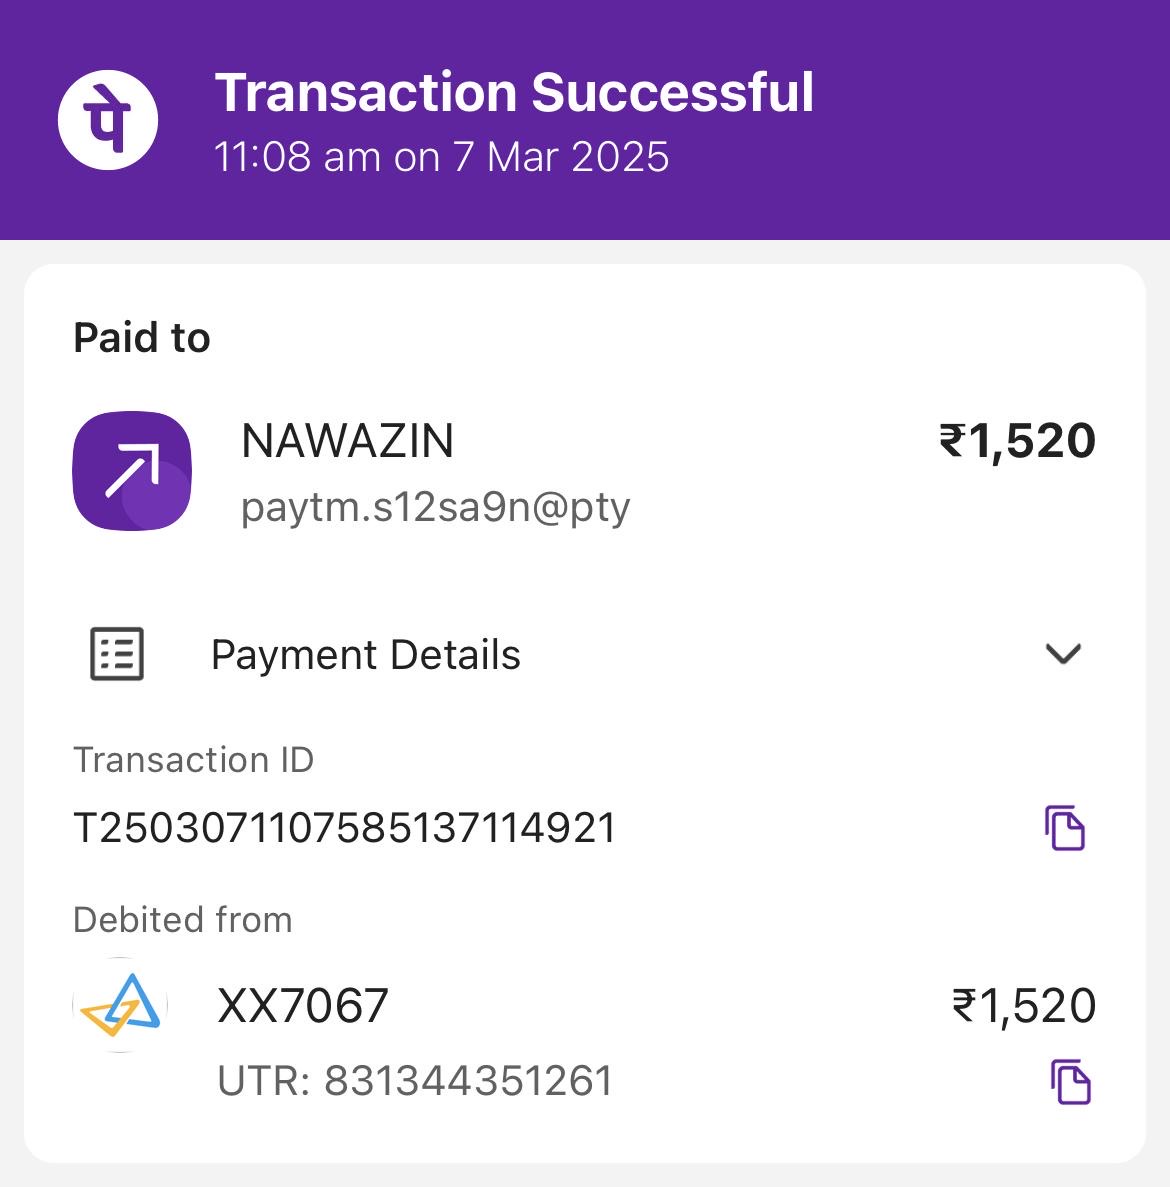Viewport: 1170px width, 1187px height.
Task: Tap the Debited from label
Action: (182, 920)
